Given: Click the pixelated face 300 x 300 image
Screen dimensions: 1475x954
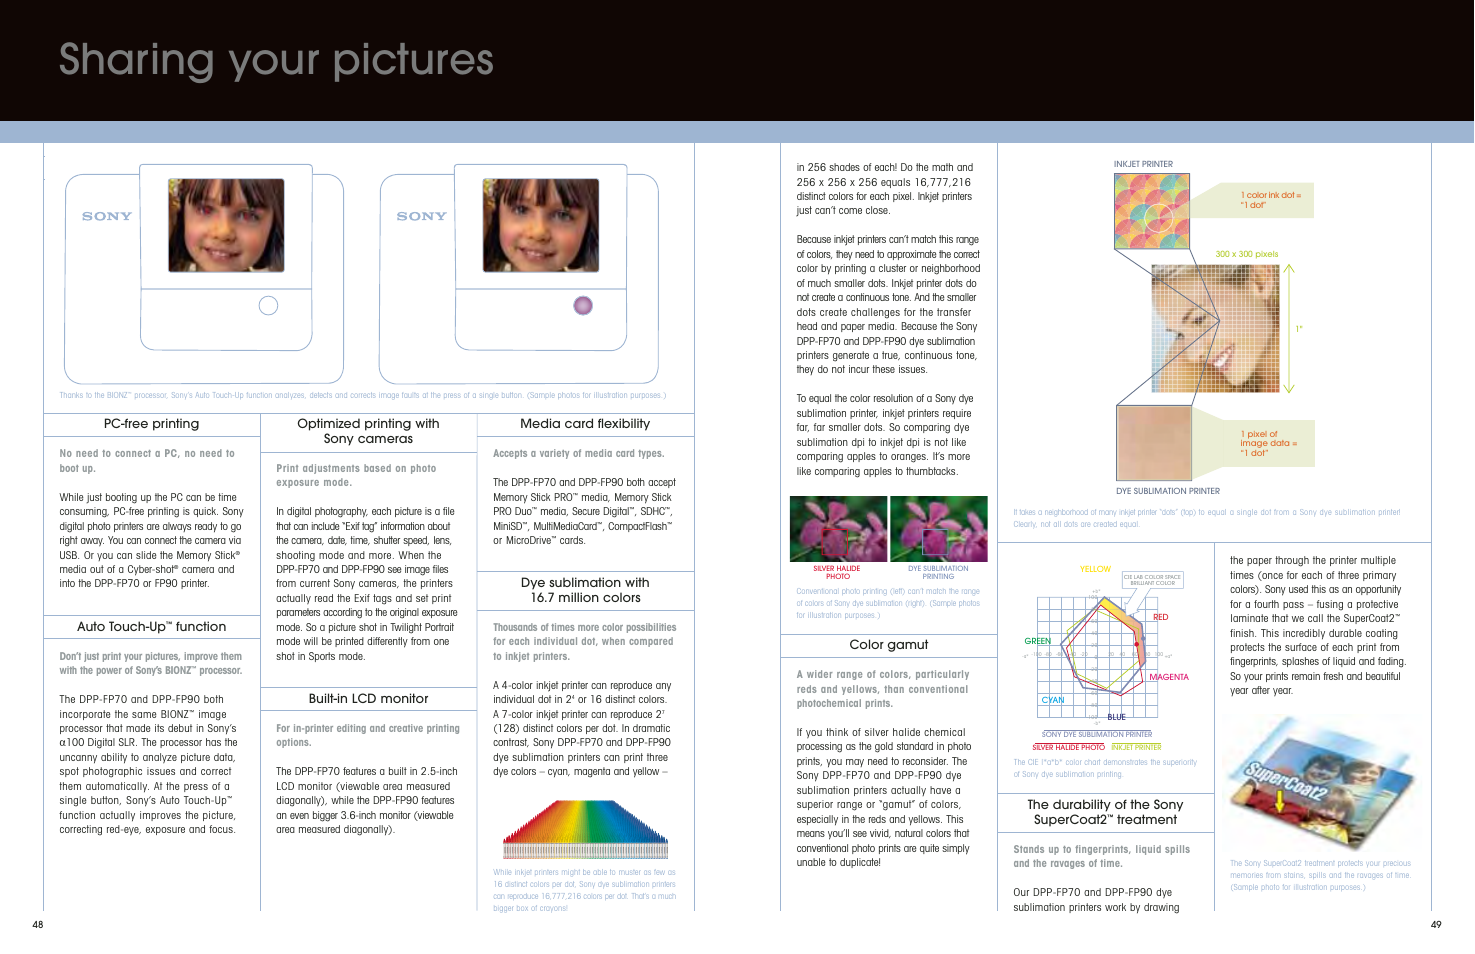Looking at the screenshot, I should tap(1215, 328).
